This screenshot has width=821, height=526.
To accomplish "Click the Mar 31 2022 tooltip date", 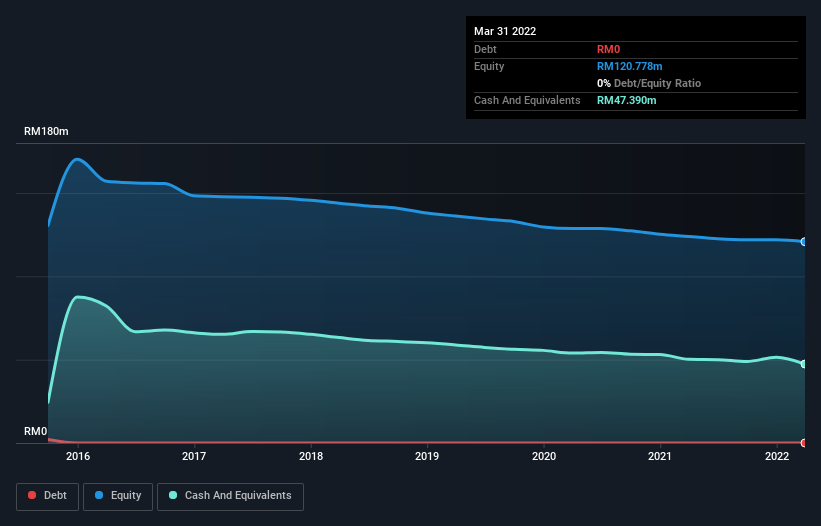I will [505, 31].
